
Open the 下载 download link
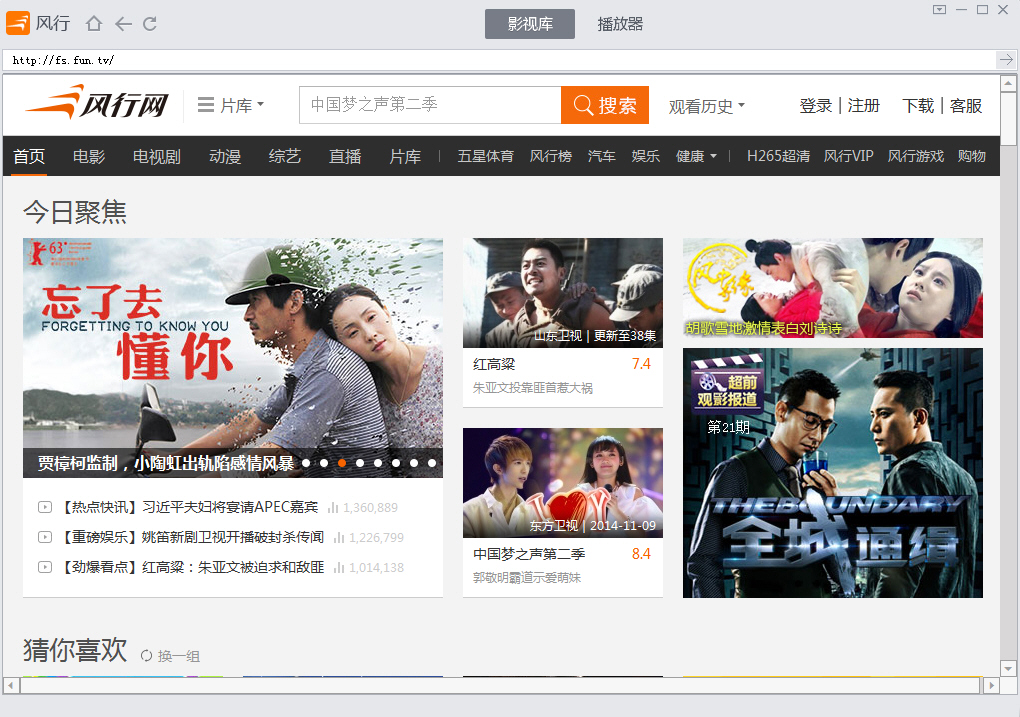coord(918,105)
